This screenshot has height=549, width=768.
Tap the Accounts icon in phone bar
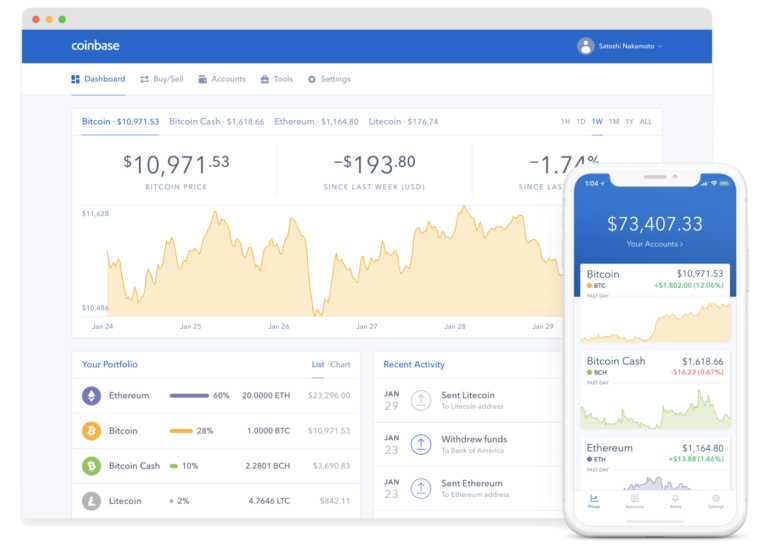pos(635,501)
